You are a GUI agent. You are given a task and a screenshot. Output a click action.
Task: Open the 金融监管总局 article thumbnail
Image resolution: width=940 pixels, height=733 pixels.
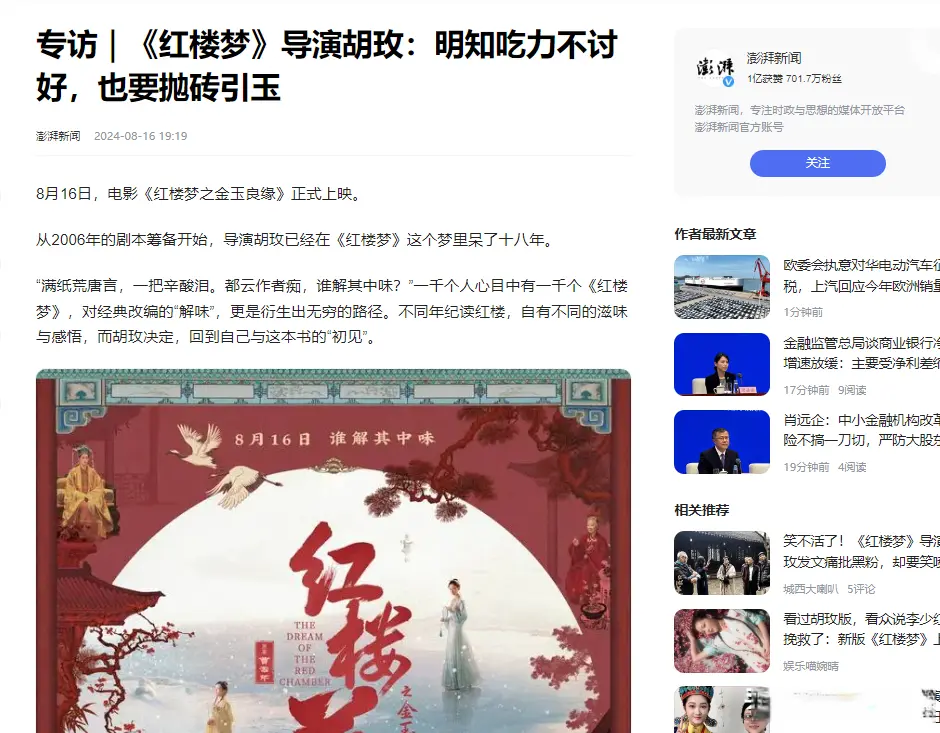point(722,364)
